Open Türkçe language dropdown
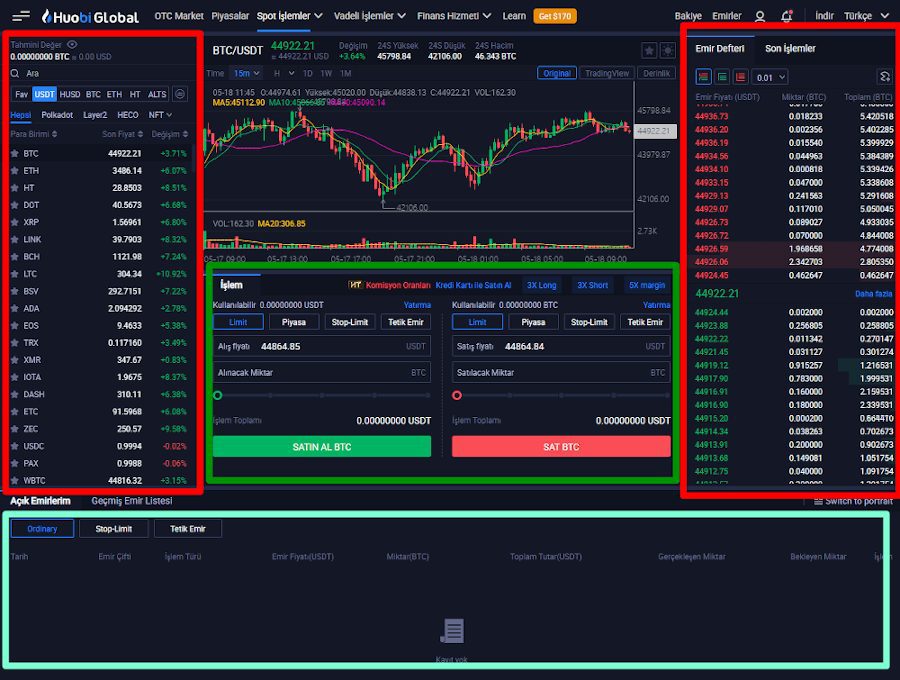The image size is (900, 680). tap(866, 16)
